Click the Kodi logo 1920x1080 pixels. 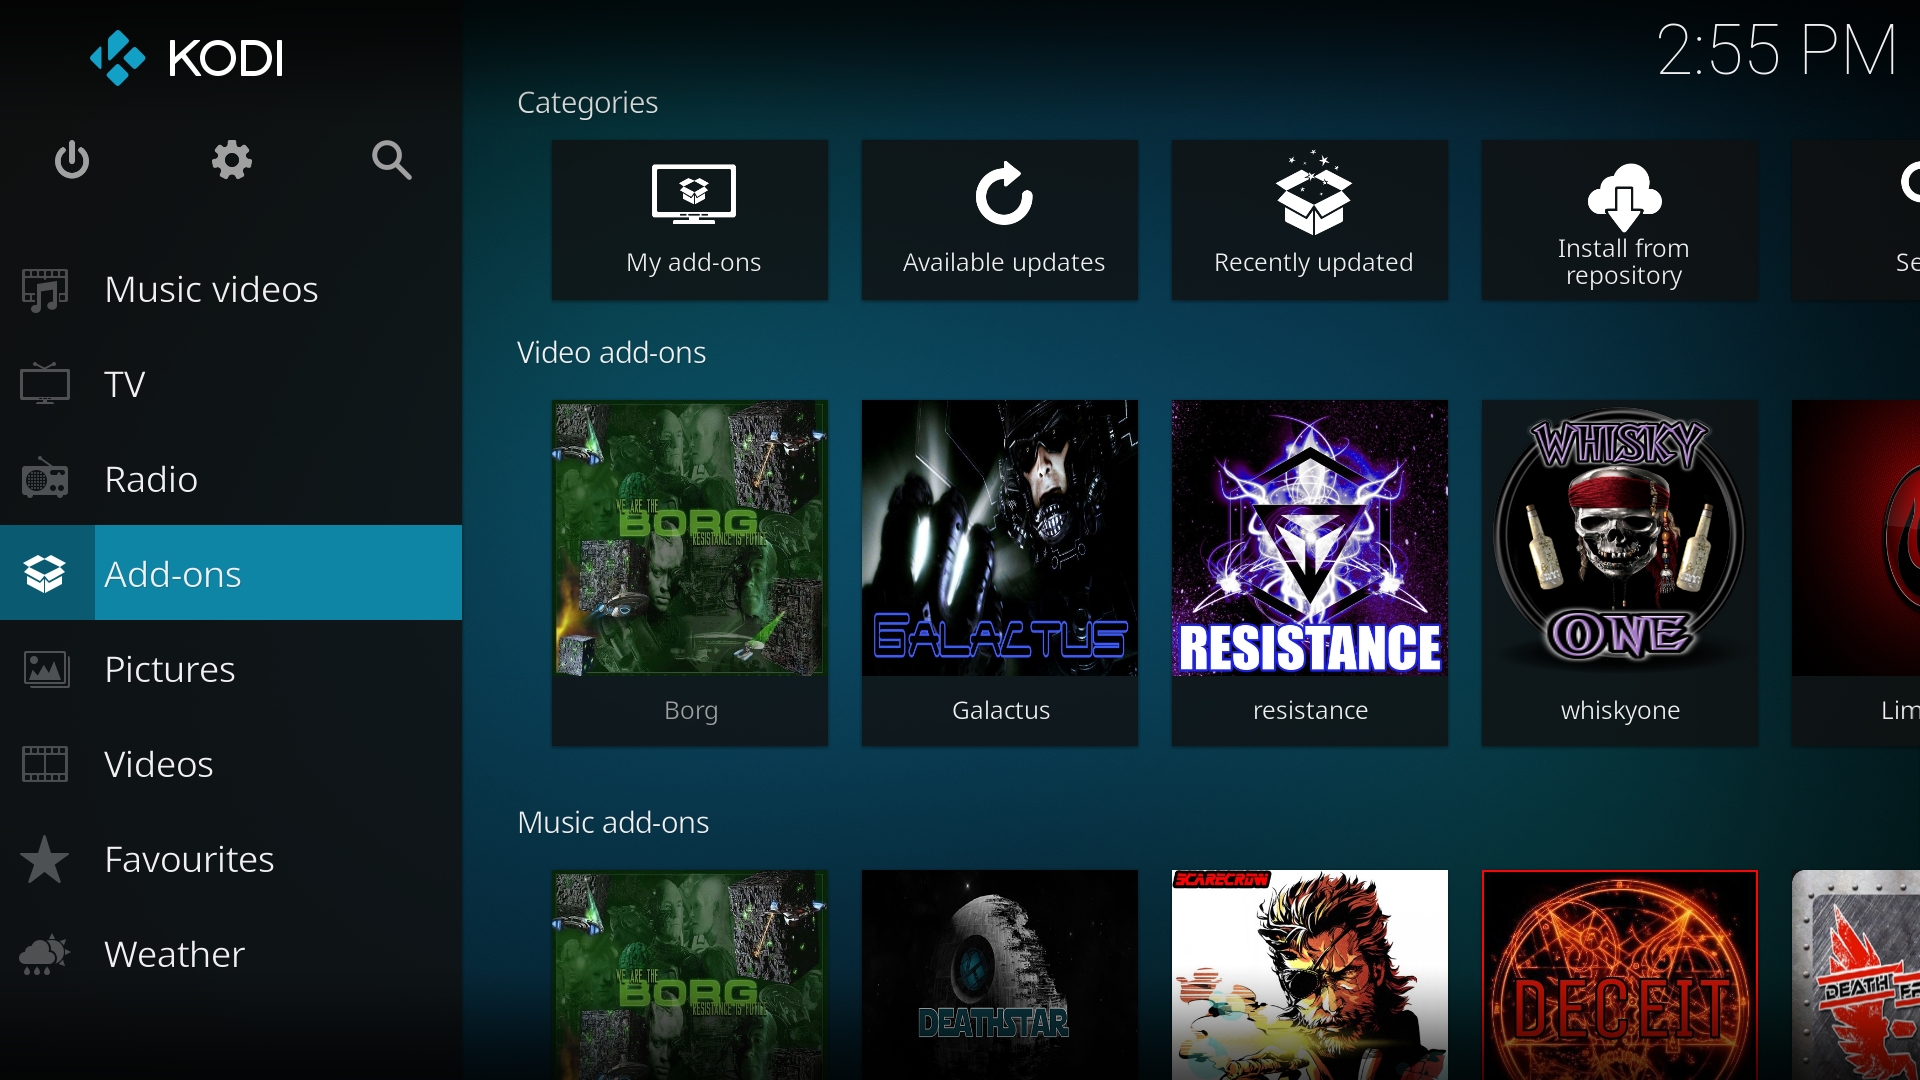pos(187,58)
